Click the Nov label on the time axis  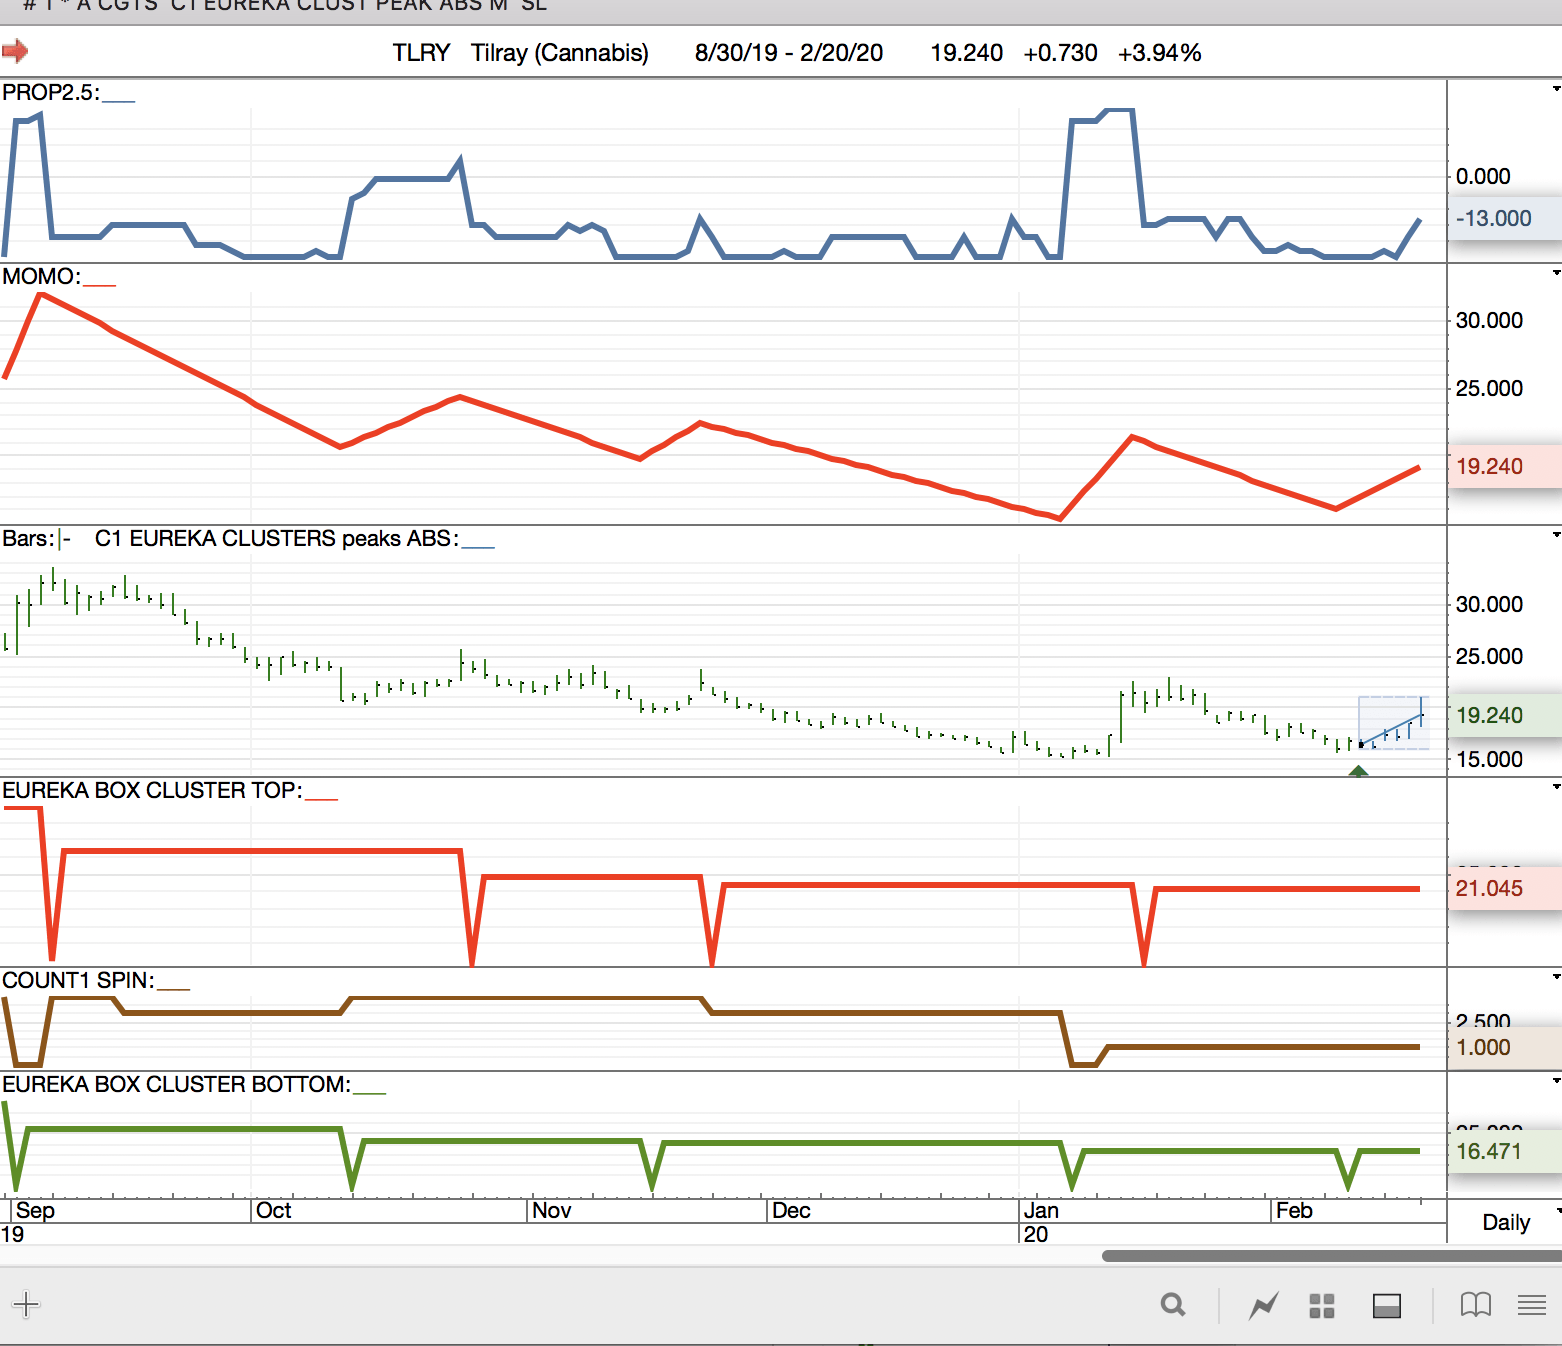pyautogui.click(x=551, y=1210)
